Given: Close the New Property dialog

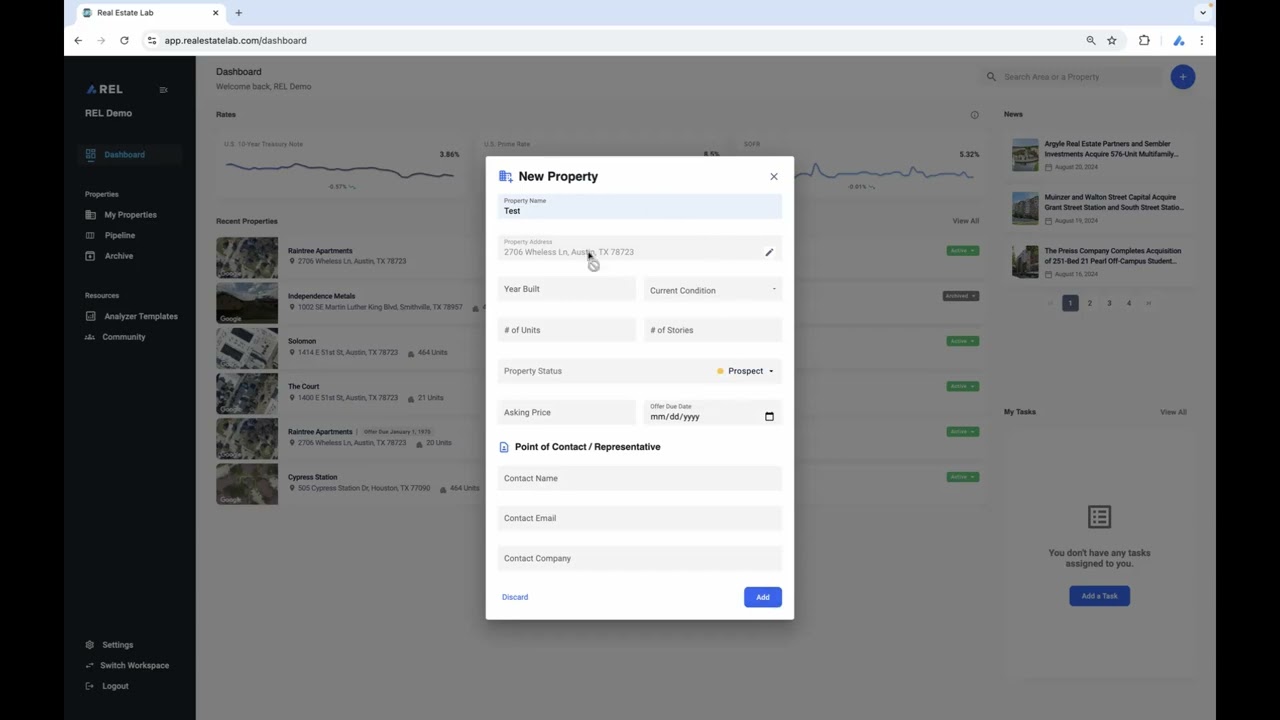Looking at the screenshot, I should pos(773,177).
